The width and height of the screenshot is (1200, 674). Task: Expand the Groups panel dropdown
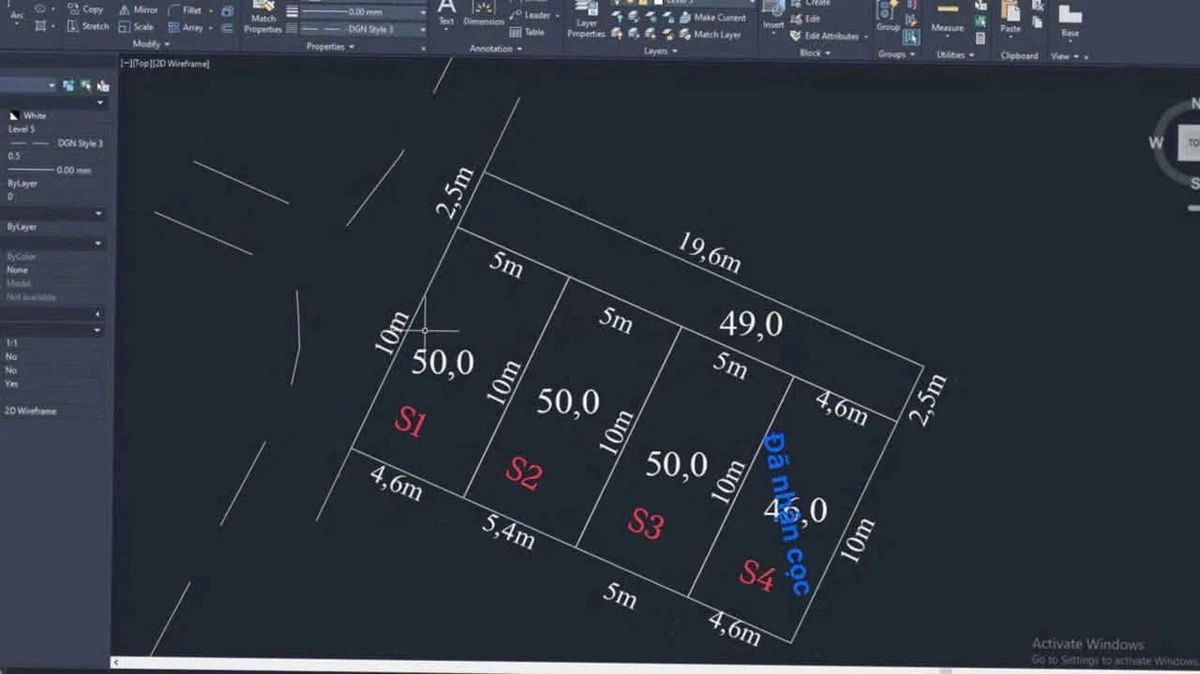pyautogui.click(x=895, y=54)
